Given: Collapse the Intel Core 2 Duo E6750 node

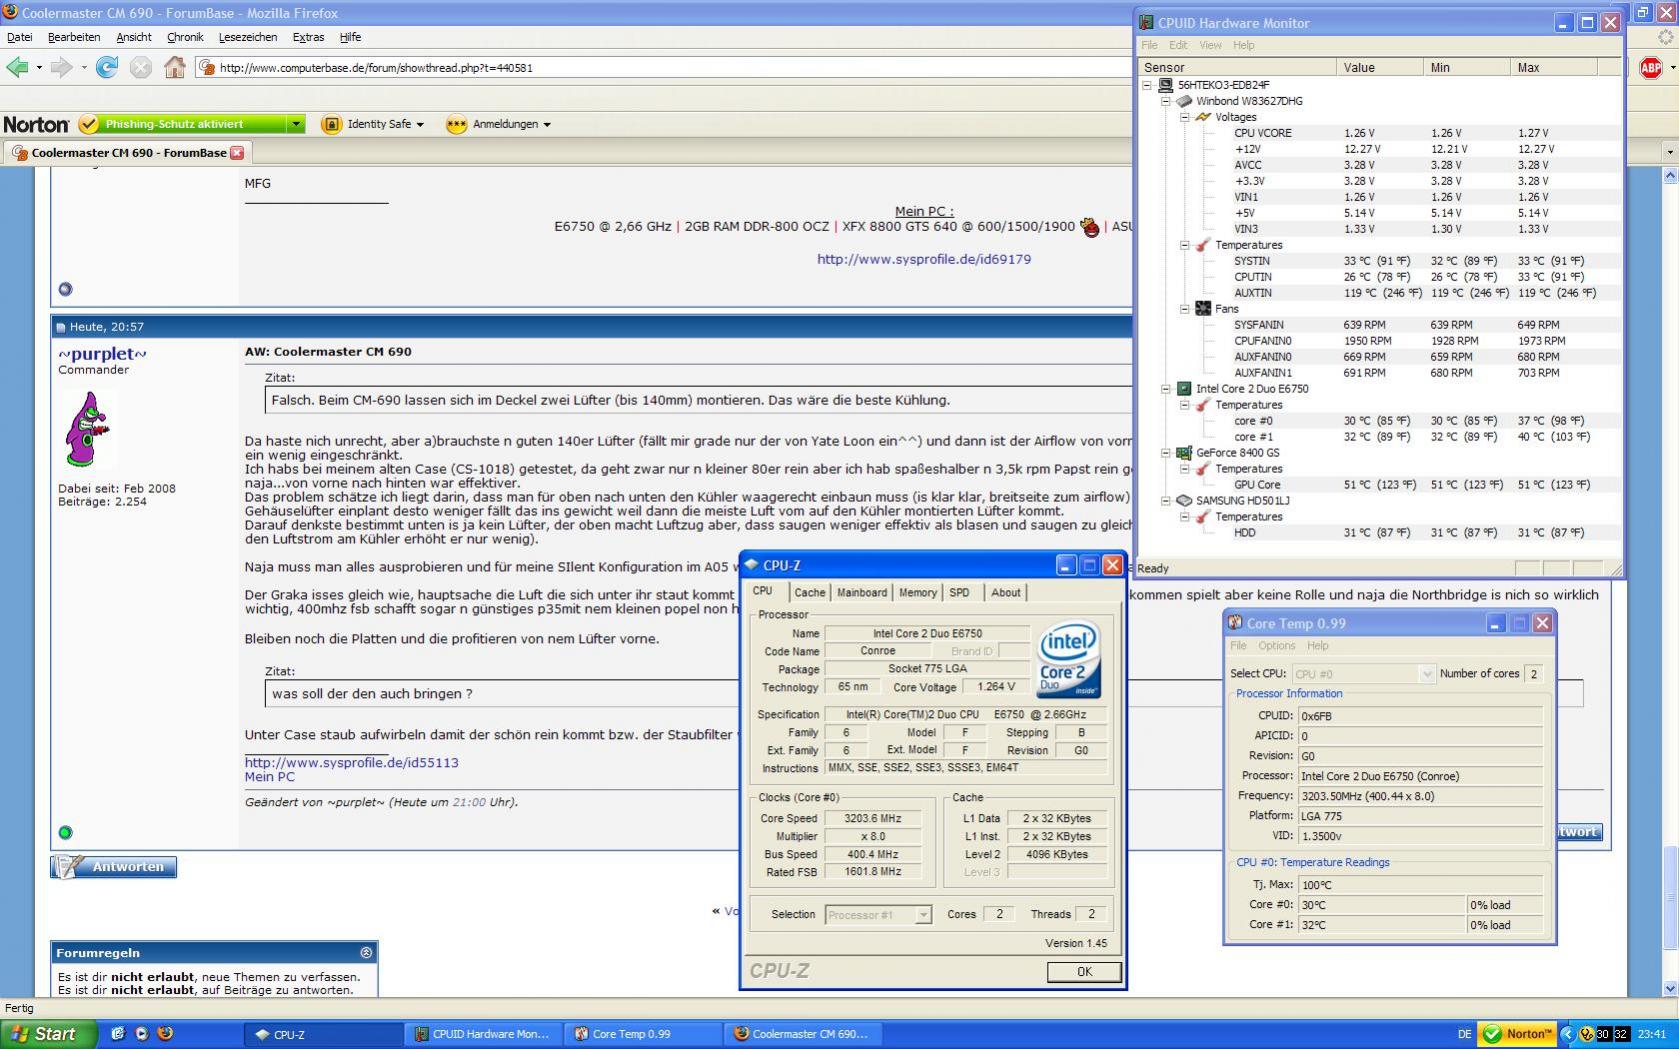Looking at the screenshot, I should (x=1166, y=389).
